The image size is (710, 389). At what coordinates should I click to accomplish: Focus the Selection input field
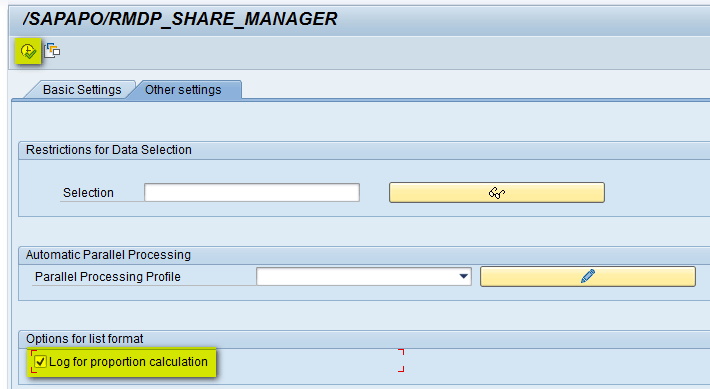click(x=252, y=192)
